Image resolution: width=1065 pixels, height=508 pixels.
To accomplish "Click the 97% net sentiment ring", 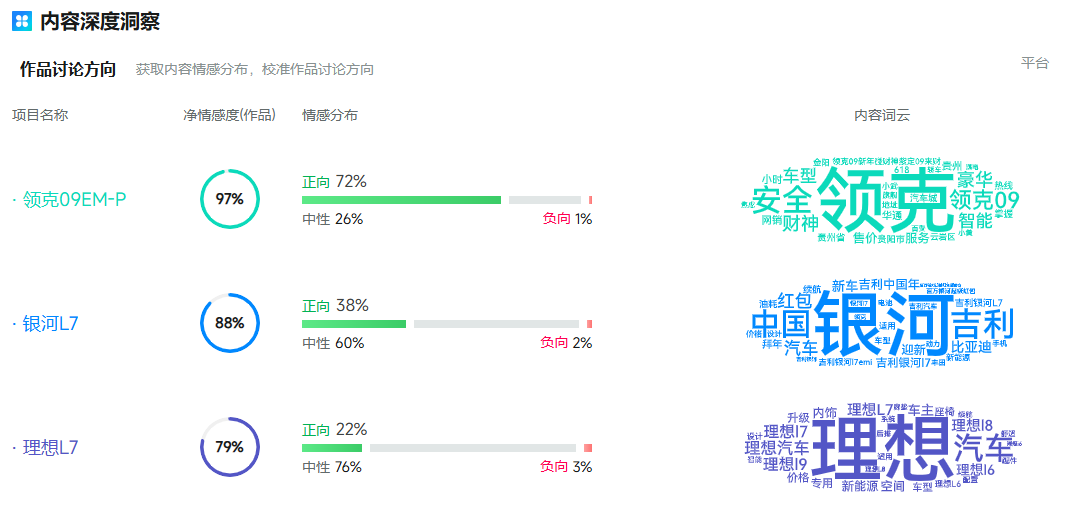I will pyautogui.click(x=230, y=199).
